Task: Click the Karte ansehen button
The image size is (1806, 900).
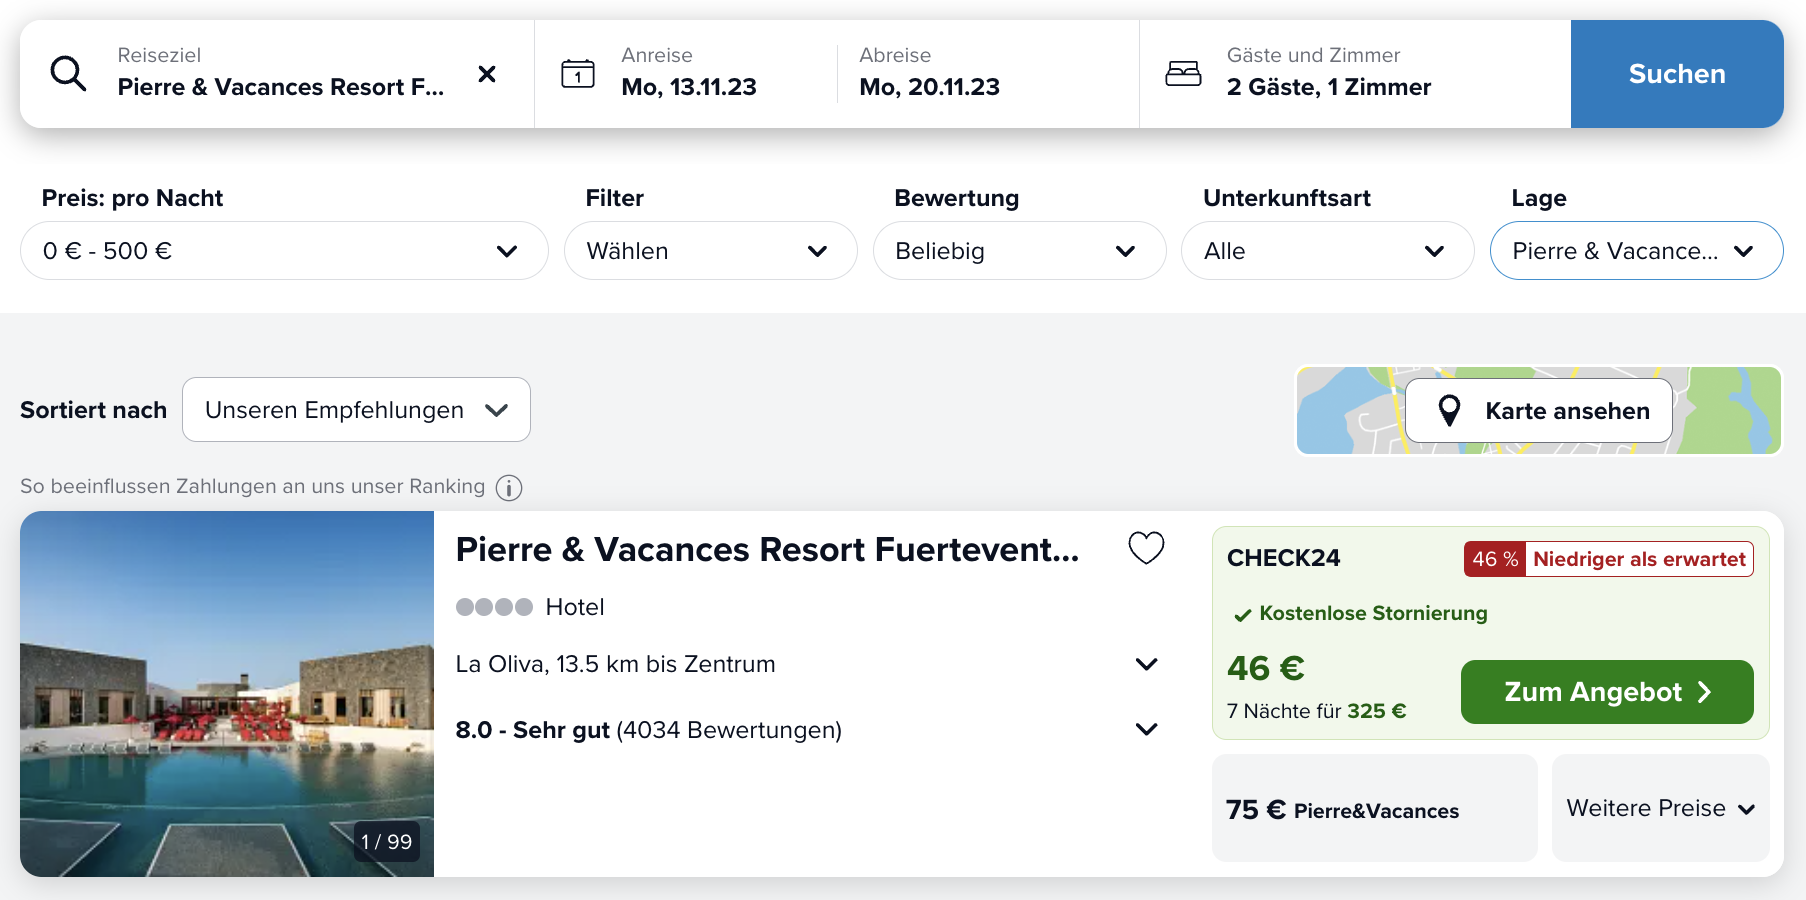Action: tap(1538, 411)
